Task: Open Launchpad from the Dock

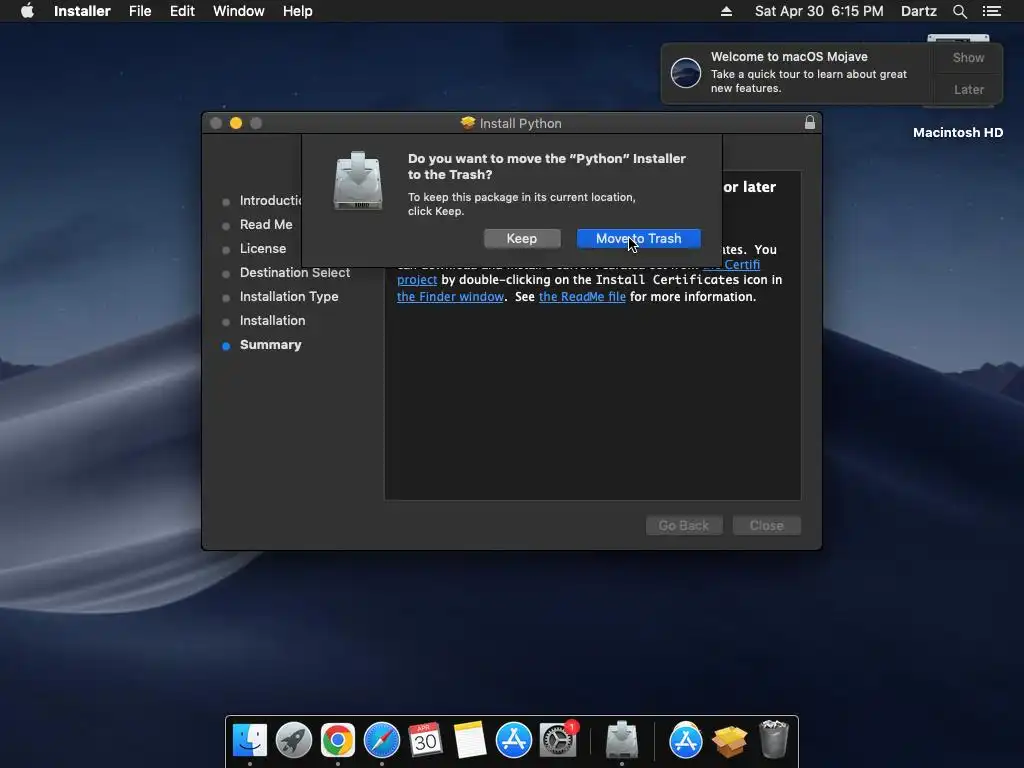Action: pos(294,741)
